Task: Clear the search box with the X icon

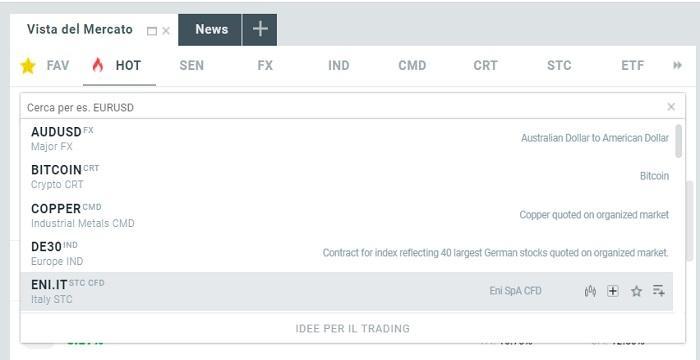Action: tap(671, 107)
